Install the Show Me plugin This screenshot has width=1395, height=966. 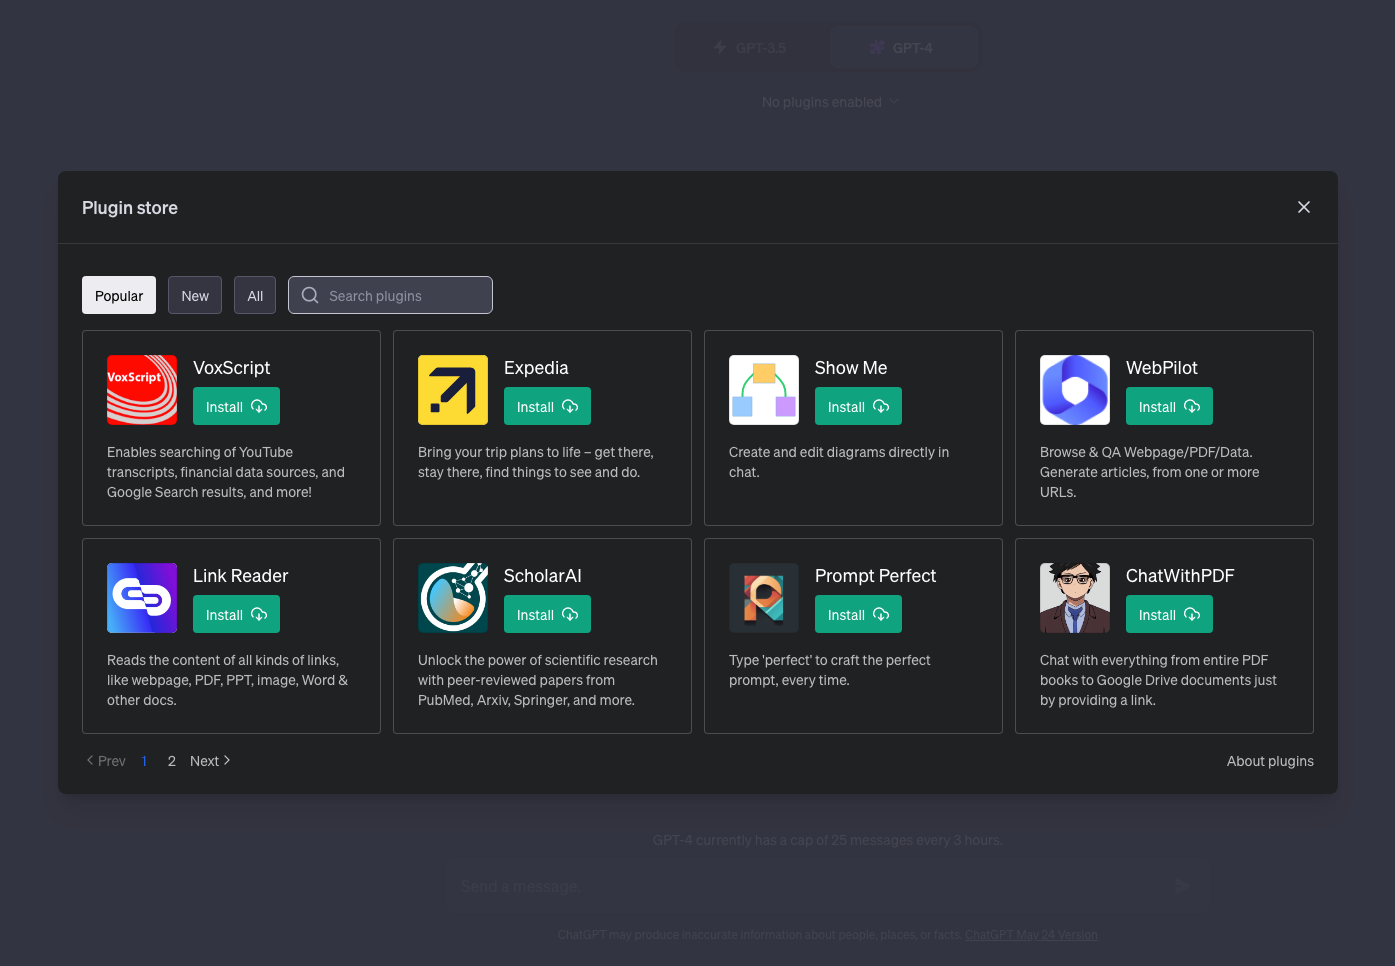858,406
